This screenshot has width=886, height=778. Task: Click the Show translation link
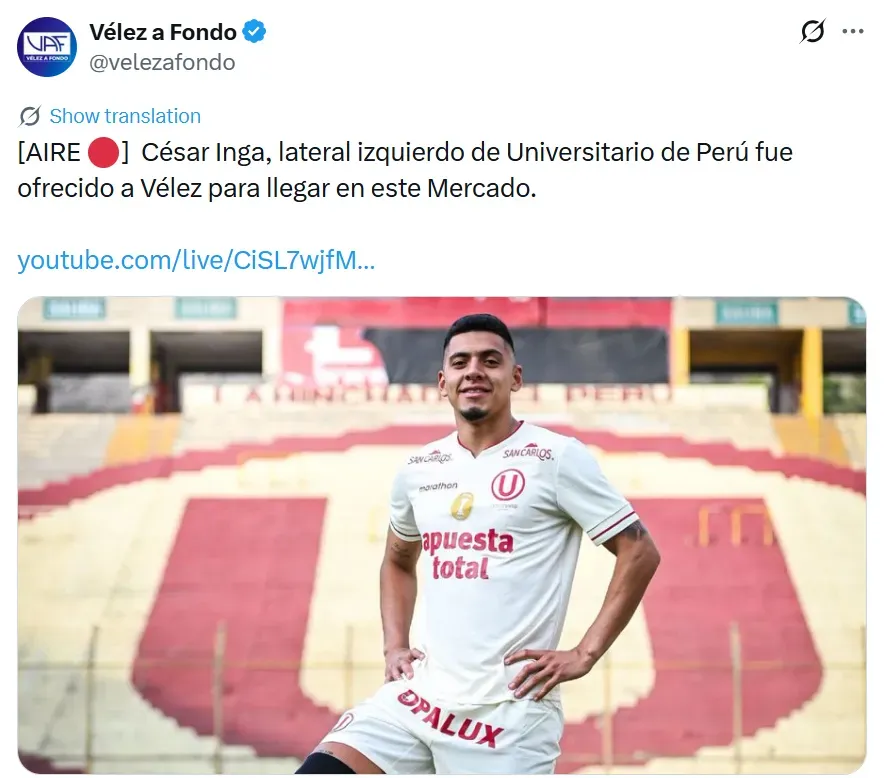pyautogui.click(x=125, y=116)
